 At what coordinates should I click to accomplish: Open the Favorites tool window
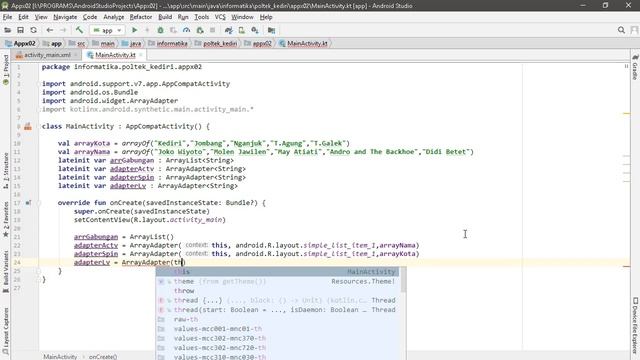pos(6,219)
